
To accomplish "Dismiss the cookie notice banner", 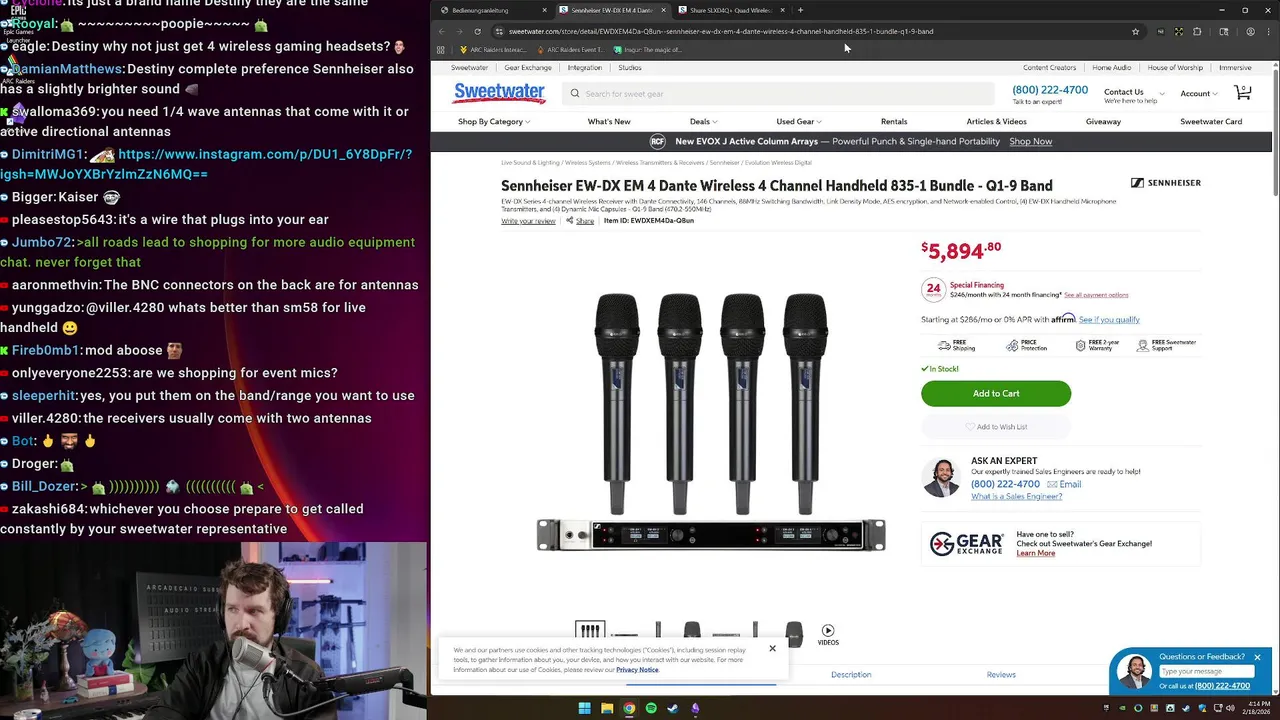I will coord(772,649).
